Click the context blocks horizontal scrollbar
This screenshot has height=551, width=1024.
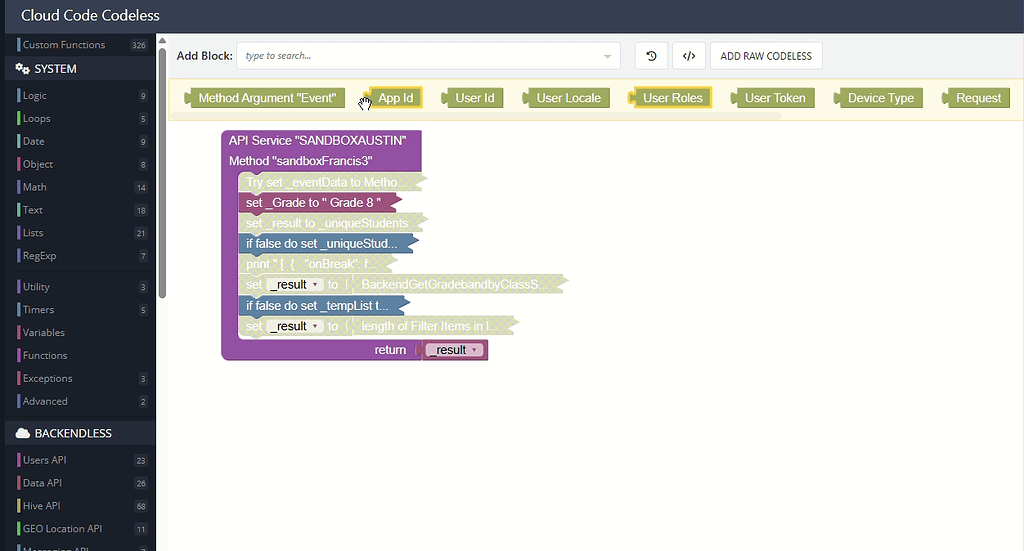477,116
